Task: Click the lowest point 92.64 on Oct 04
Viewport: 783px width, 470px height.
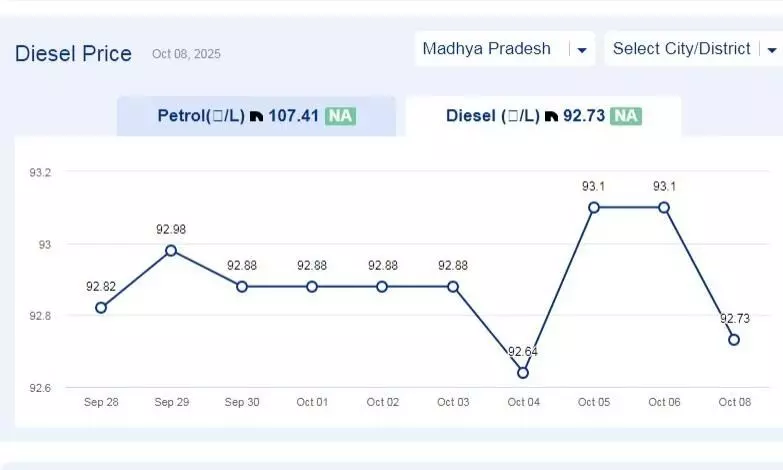Action: [523, 373]
